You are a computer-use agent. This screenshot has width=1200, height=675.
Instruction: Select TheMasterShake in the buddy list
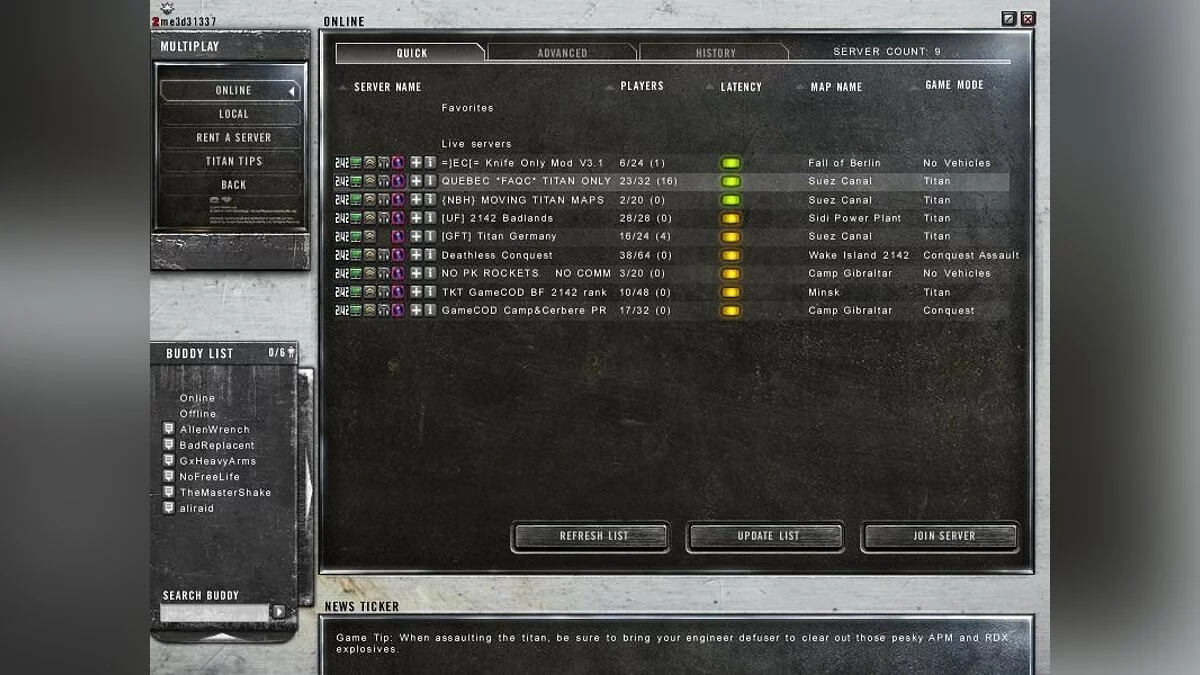point(225,492)
